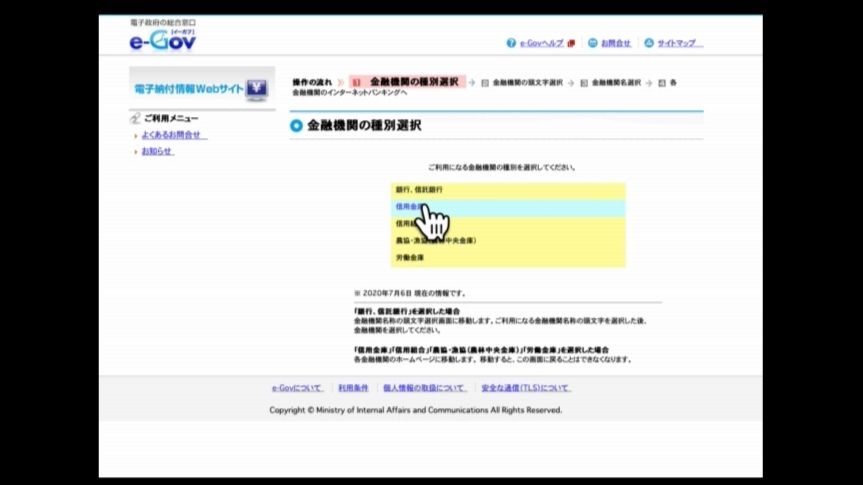Image resolution: width=863 pixels, height=485 pixels.
Task: Click the e-Gov logo
Action: click(x=163, y=39)
